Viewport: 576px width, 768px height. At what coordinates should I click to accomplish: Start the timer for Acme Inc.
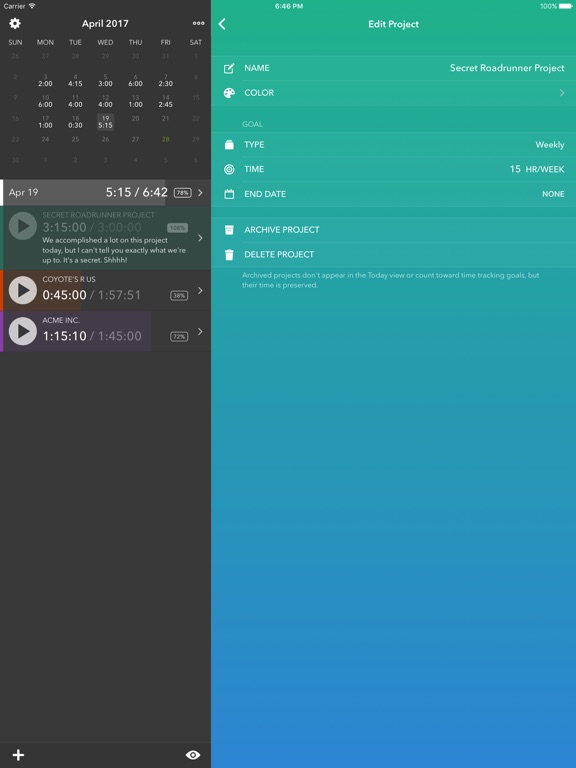click(x=23, y=331)
